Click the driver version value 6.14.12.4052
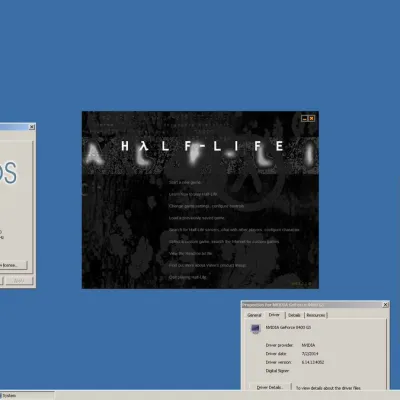This screenshot has width=400, height=400. (313, 362)
